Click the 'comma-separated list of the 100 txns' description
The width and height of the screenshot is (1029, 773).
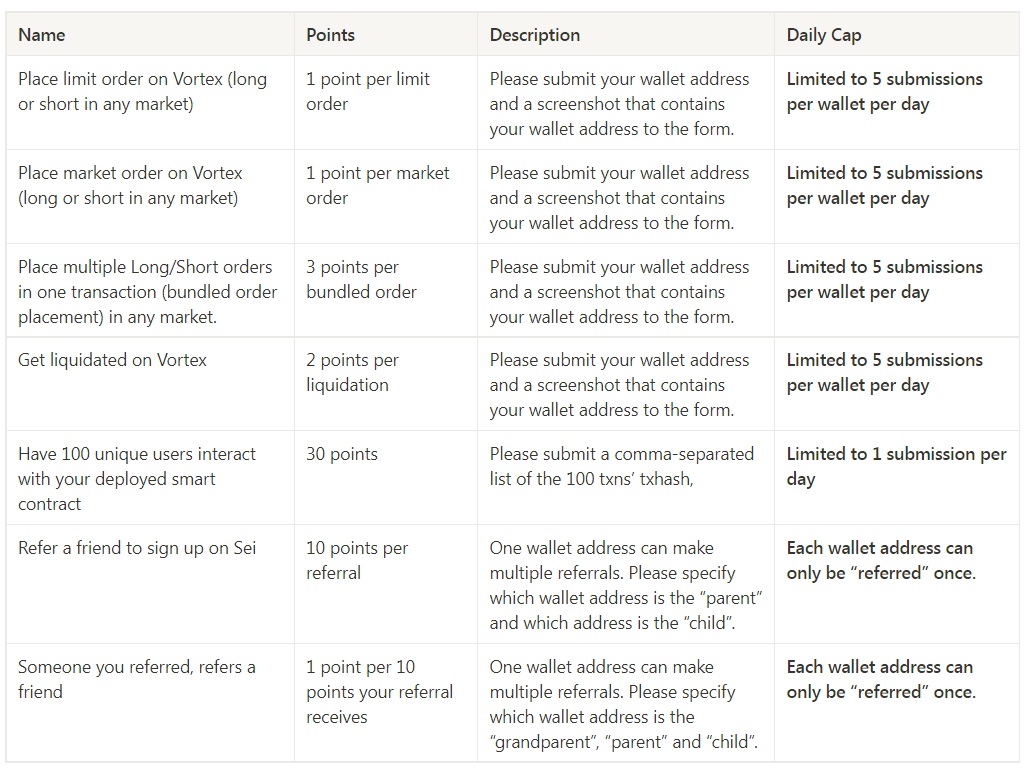[621, 466]
